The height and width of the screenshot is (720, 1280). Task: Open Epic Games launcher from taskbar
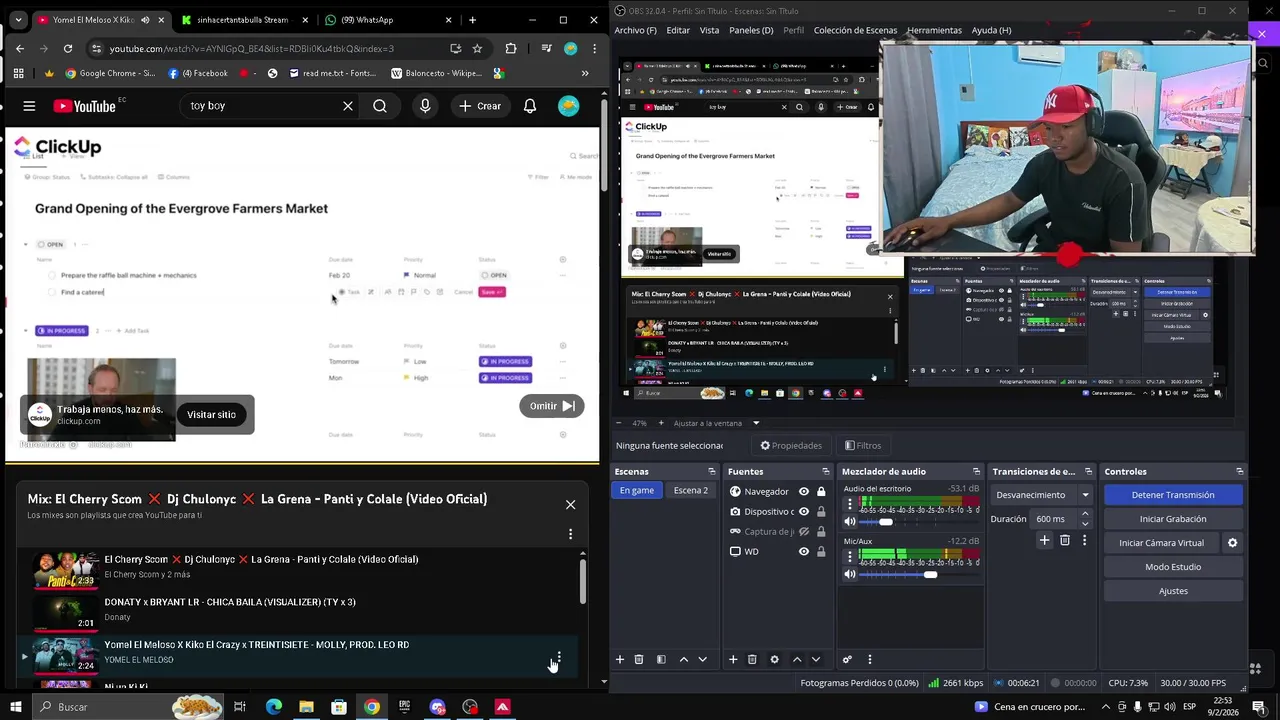click(405, 707)
